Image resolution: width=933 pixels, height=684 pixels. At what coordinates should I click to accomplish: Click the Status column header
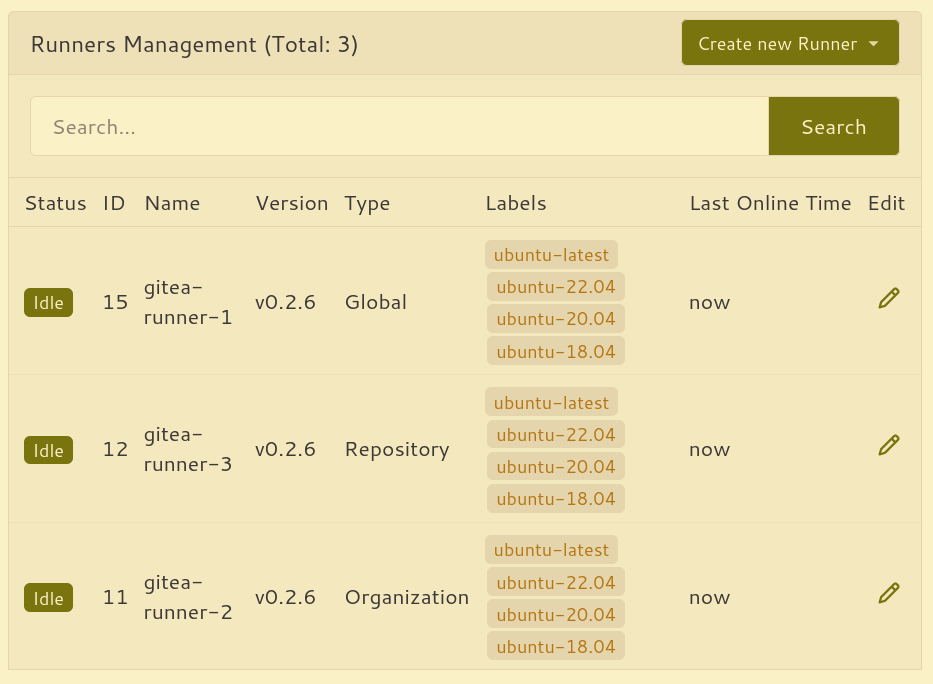(56, 203)
